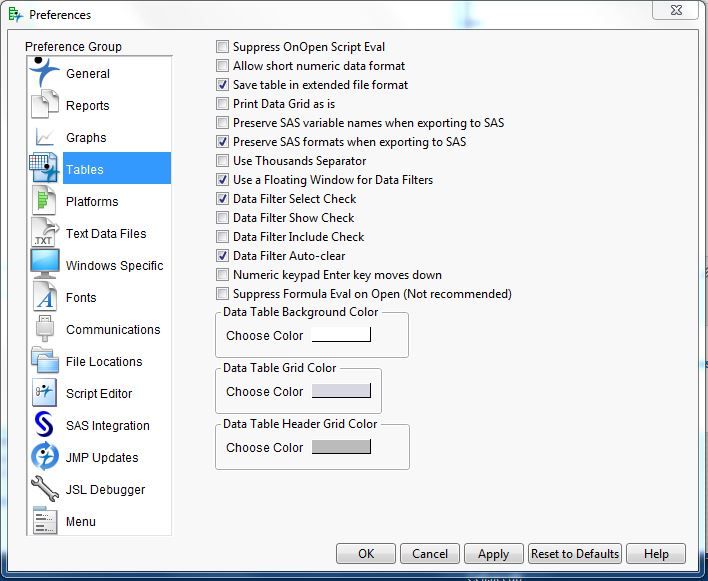Click the Text Data Files TXT icon
The width and height of the screenshot is (708, 581).
(44, 232)
